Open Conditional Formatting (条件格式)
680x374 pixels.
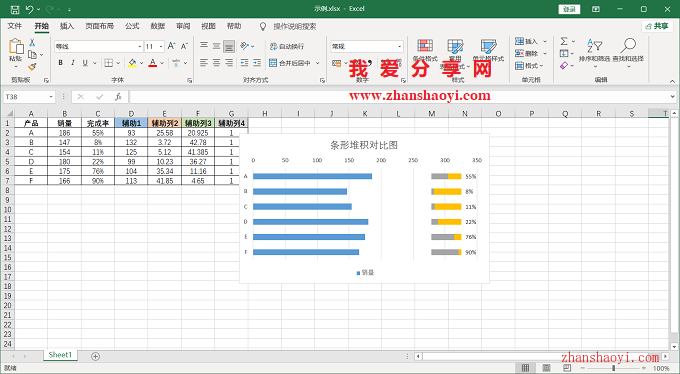pyautogui.click(x=425, y=50)
